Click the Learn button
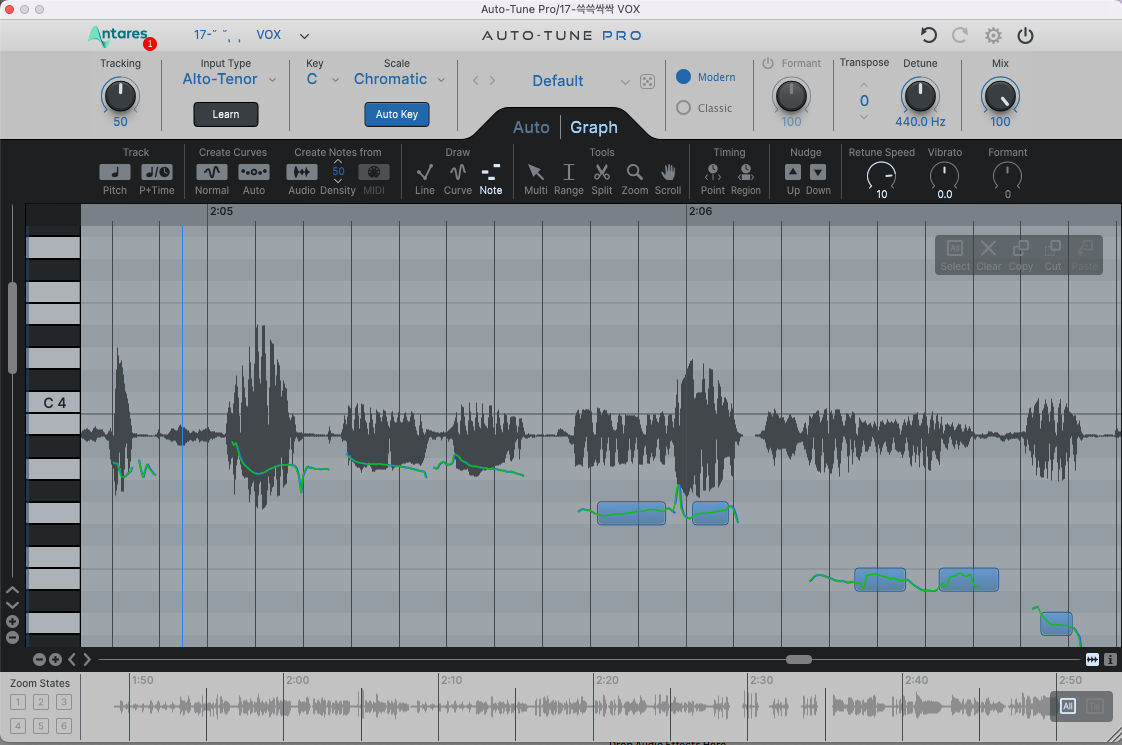This screenshot has height=745, width=1122. pos(225,115)
